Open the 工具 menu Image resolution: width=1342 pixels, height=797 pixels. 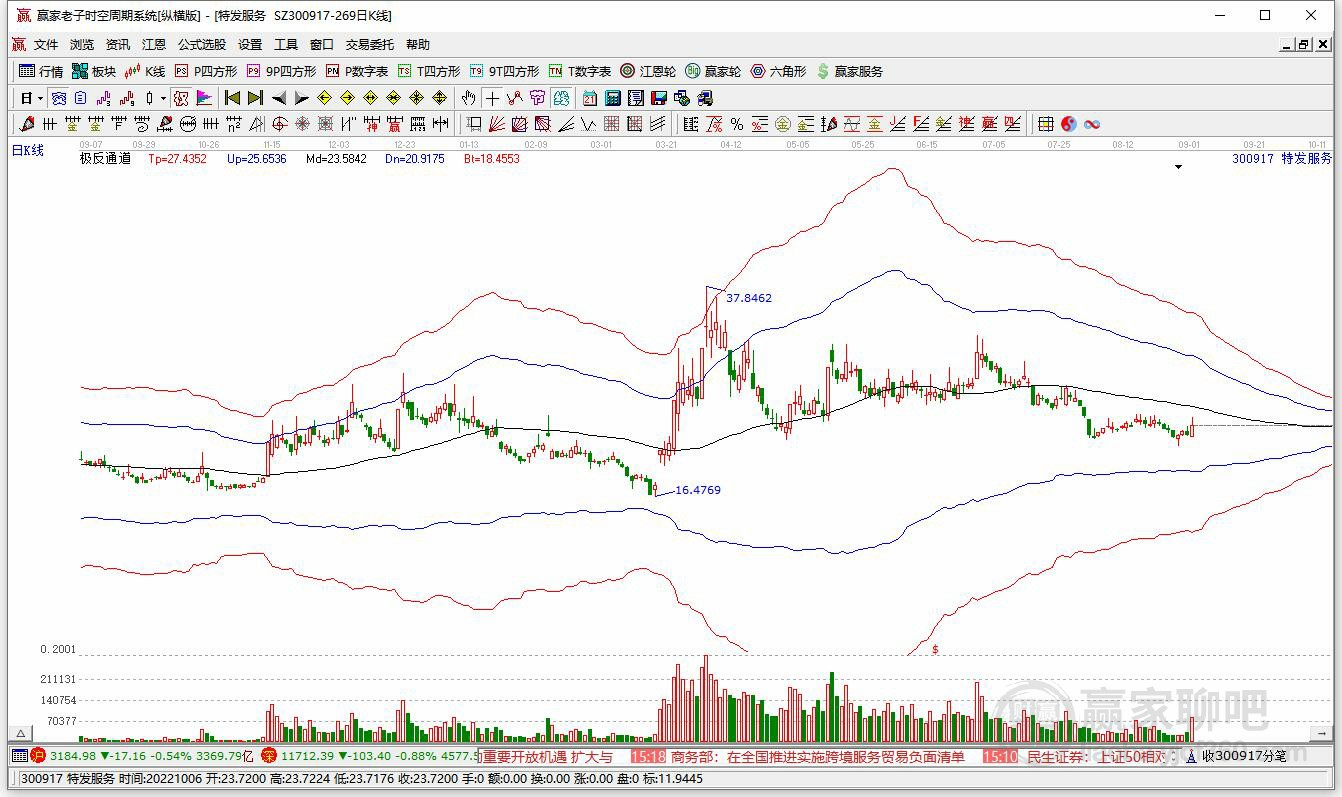pos(286,44)
